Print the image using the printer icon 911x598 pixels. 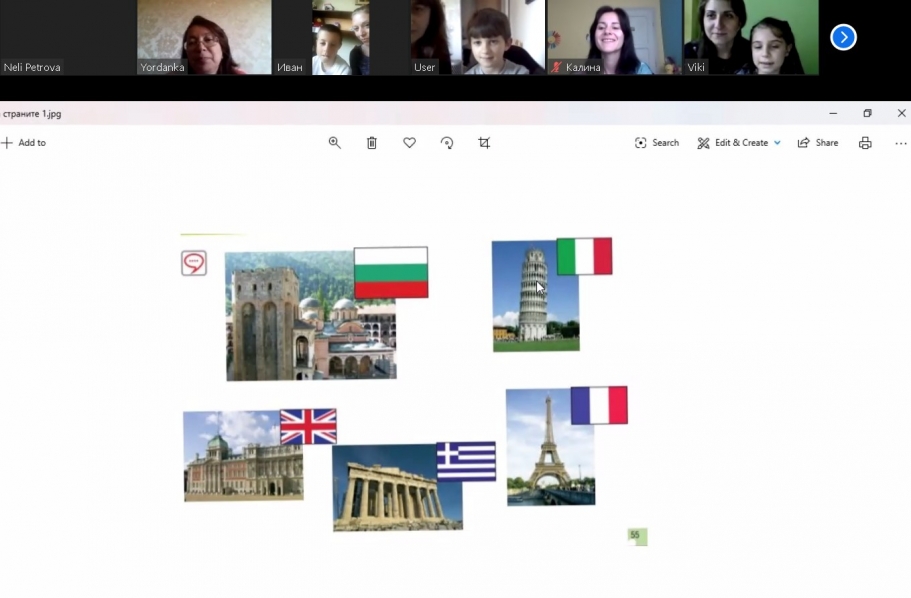[865, 143]
